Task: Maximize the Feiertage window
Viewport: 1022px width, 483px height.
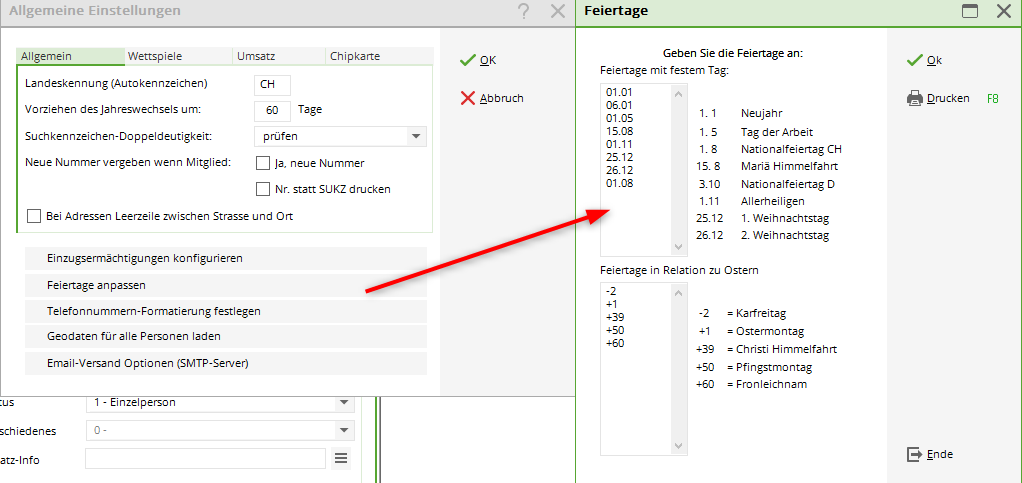Action: coord(969,11)
